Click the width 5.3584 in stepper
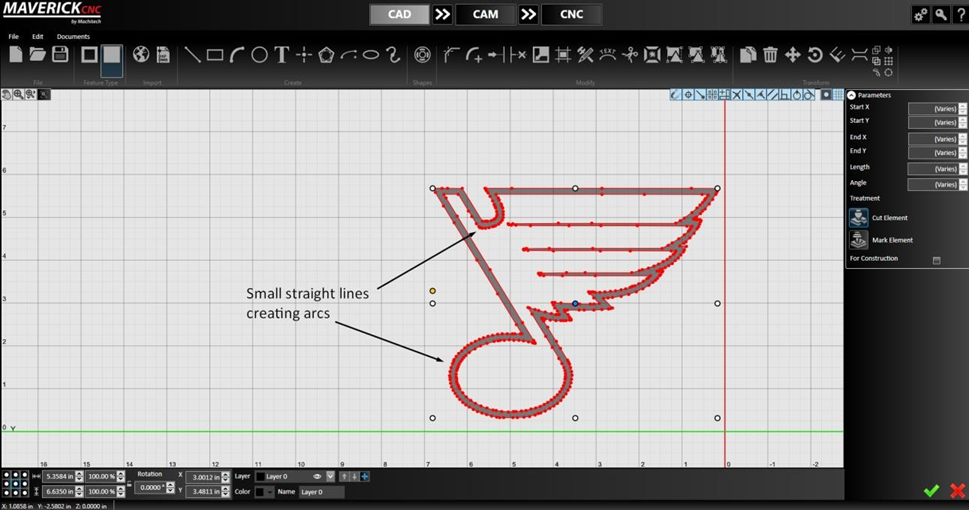The image size is (969, 510). [x=79, y=477]
